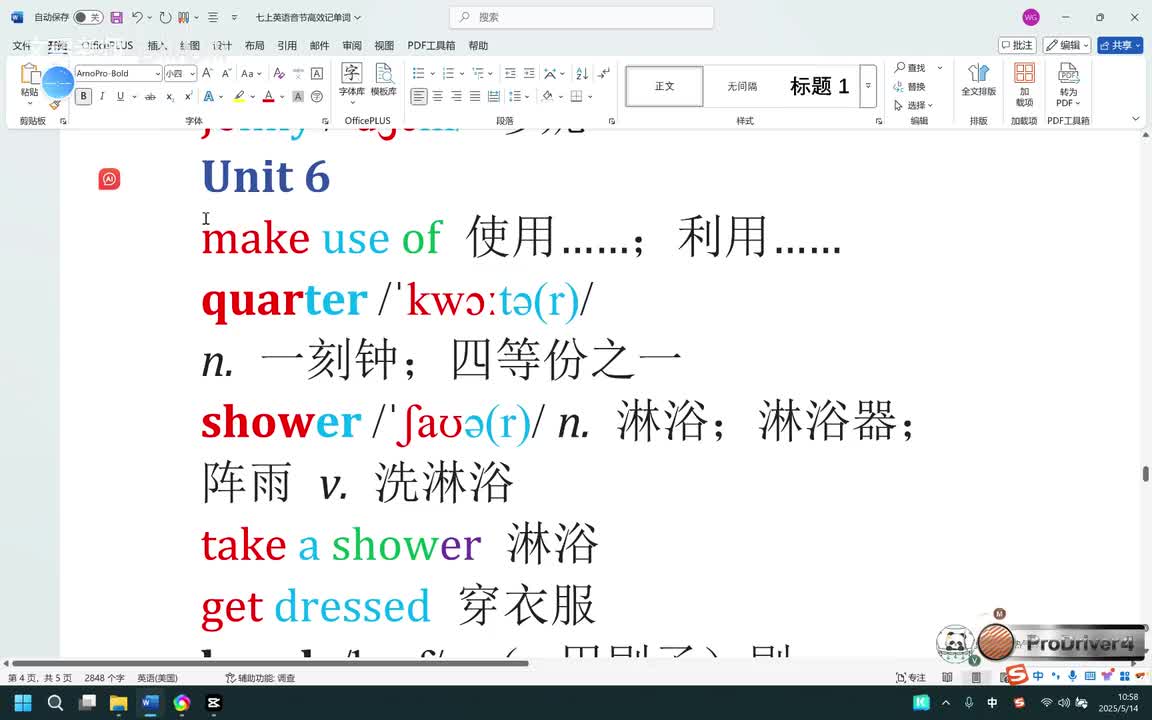Viewport: 1152px width, 720px height.
Task: Click the character border icon
Action: [317, 73]
